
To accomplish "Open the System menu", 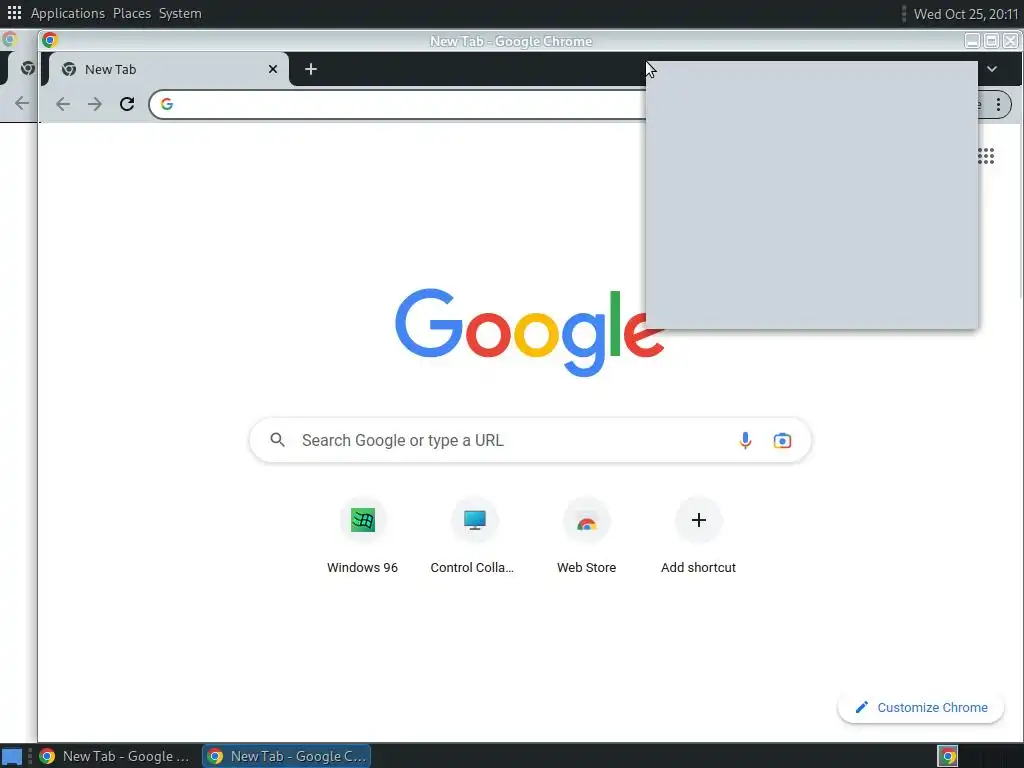I will click(x=180, y=13).
